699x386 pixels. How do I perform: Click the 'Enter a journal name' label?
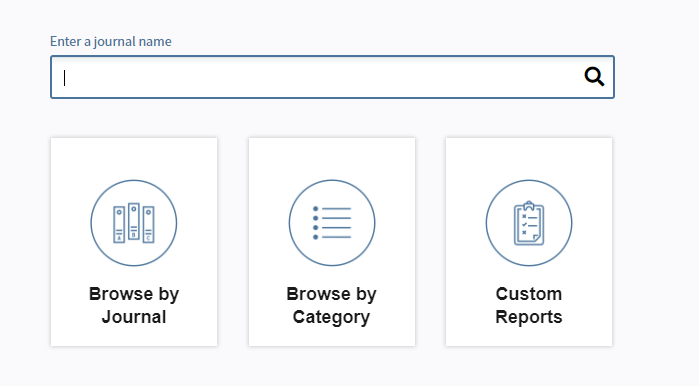(x=111, y=41)
